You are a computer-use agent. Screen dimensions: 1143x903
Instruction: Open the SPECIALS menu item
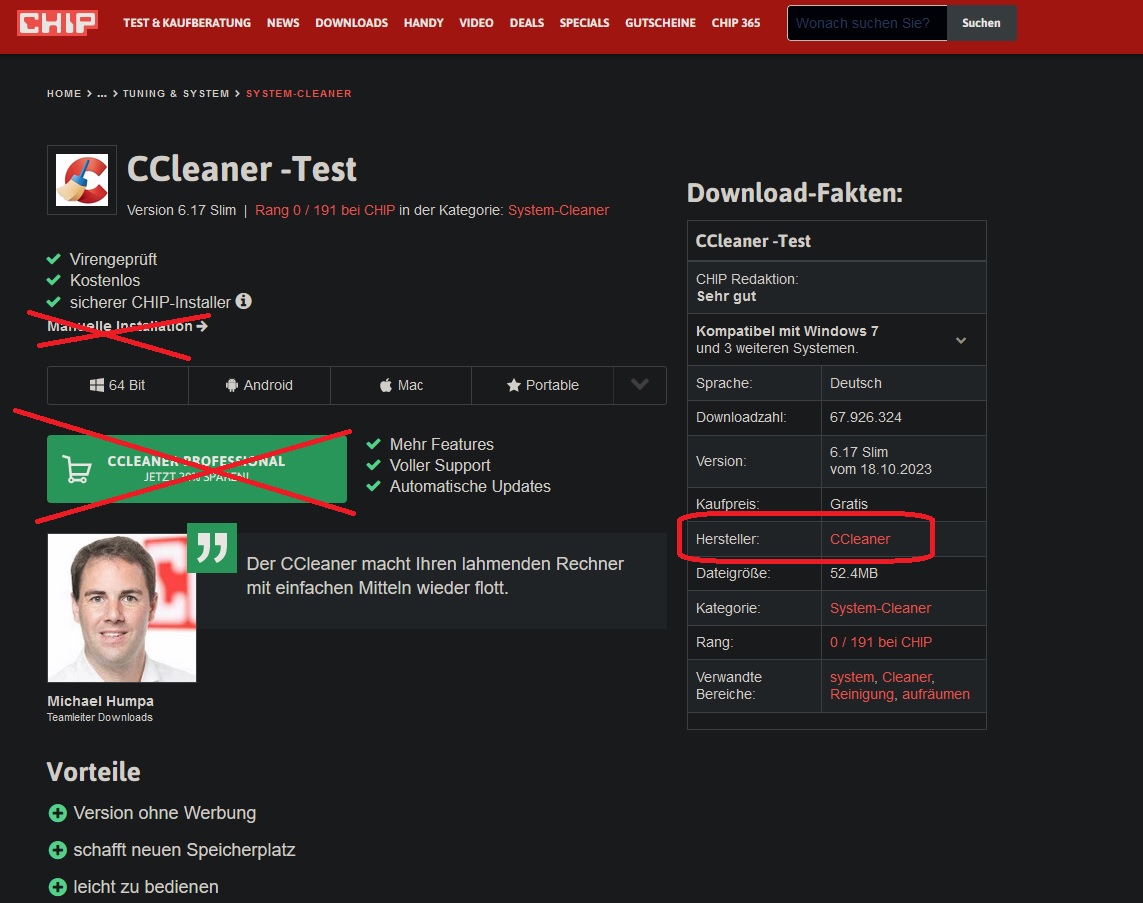(584, 23)
